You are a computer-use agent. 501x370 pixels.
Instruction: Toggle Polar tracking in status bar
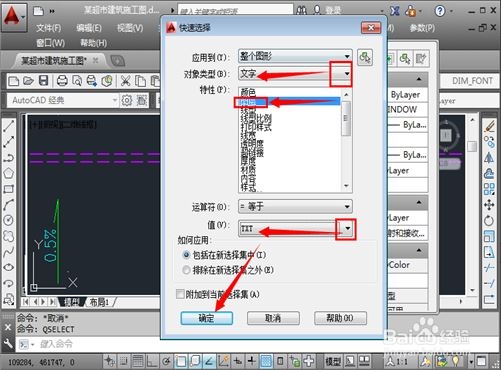tap(167, 361)
